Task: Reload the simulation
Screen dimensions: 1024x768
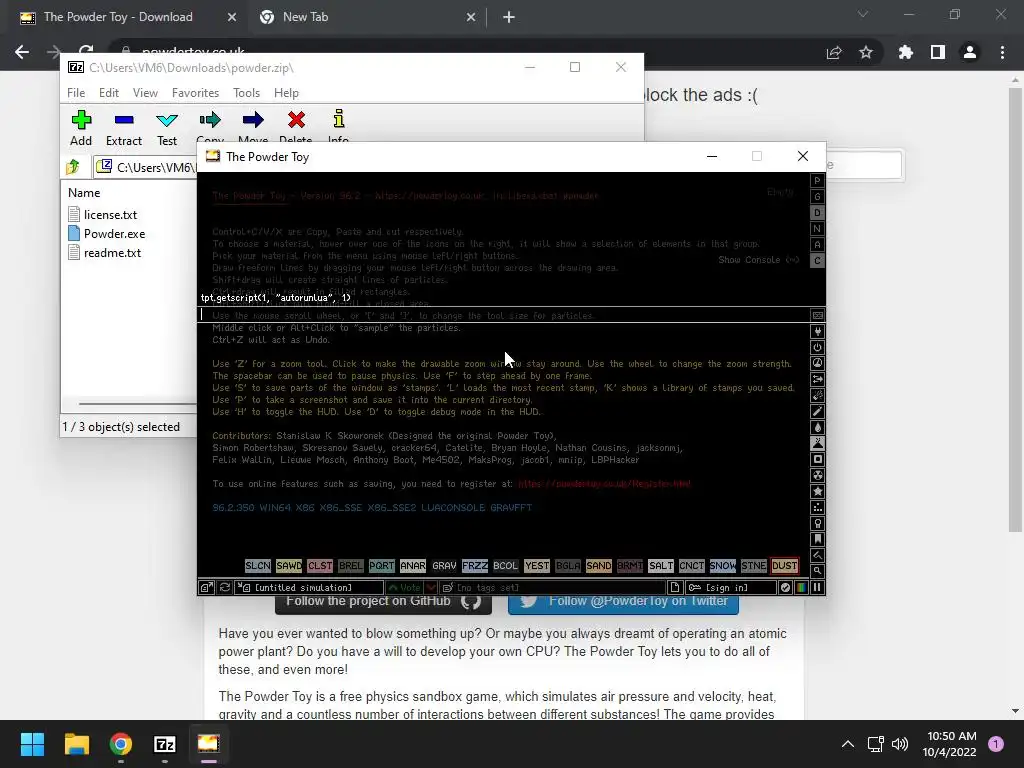Action: 225,588
